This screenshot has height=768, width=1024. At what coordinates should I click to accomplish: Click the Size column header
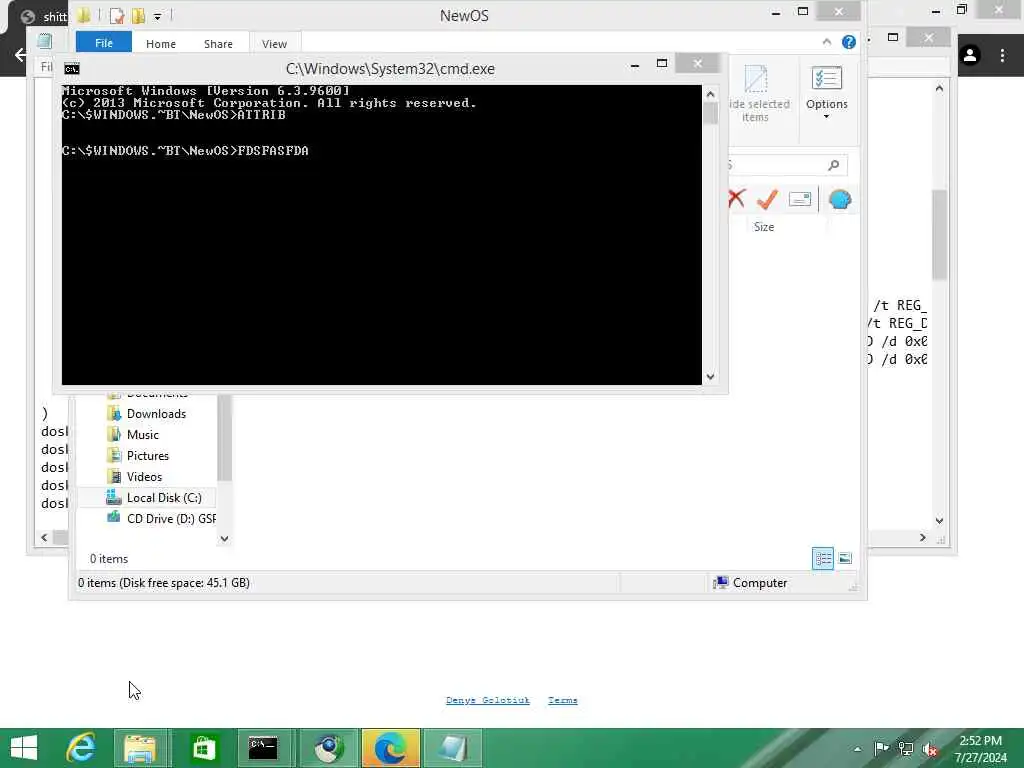pos(764,227)
